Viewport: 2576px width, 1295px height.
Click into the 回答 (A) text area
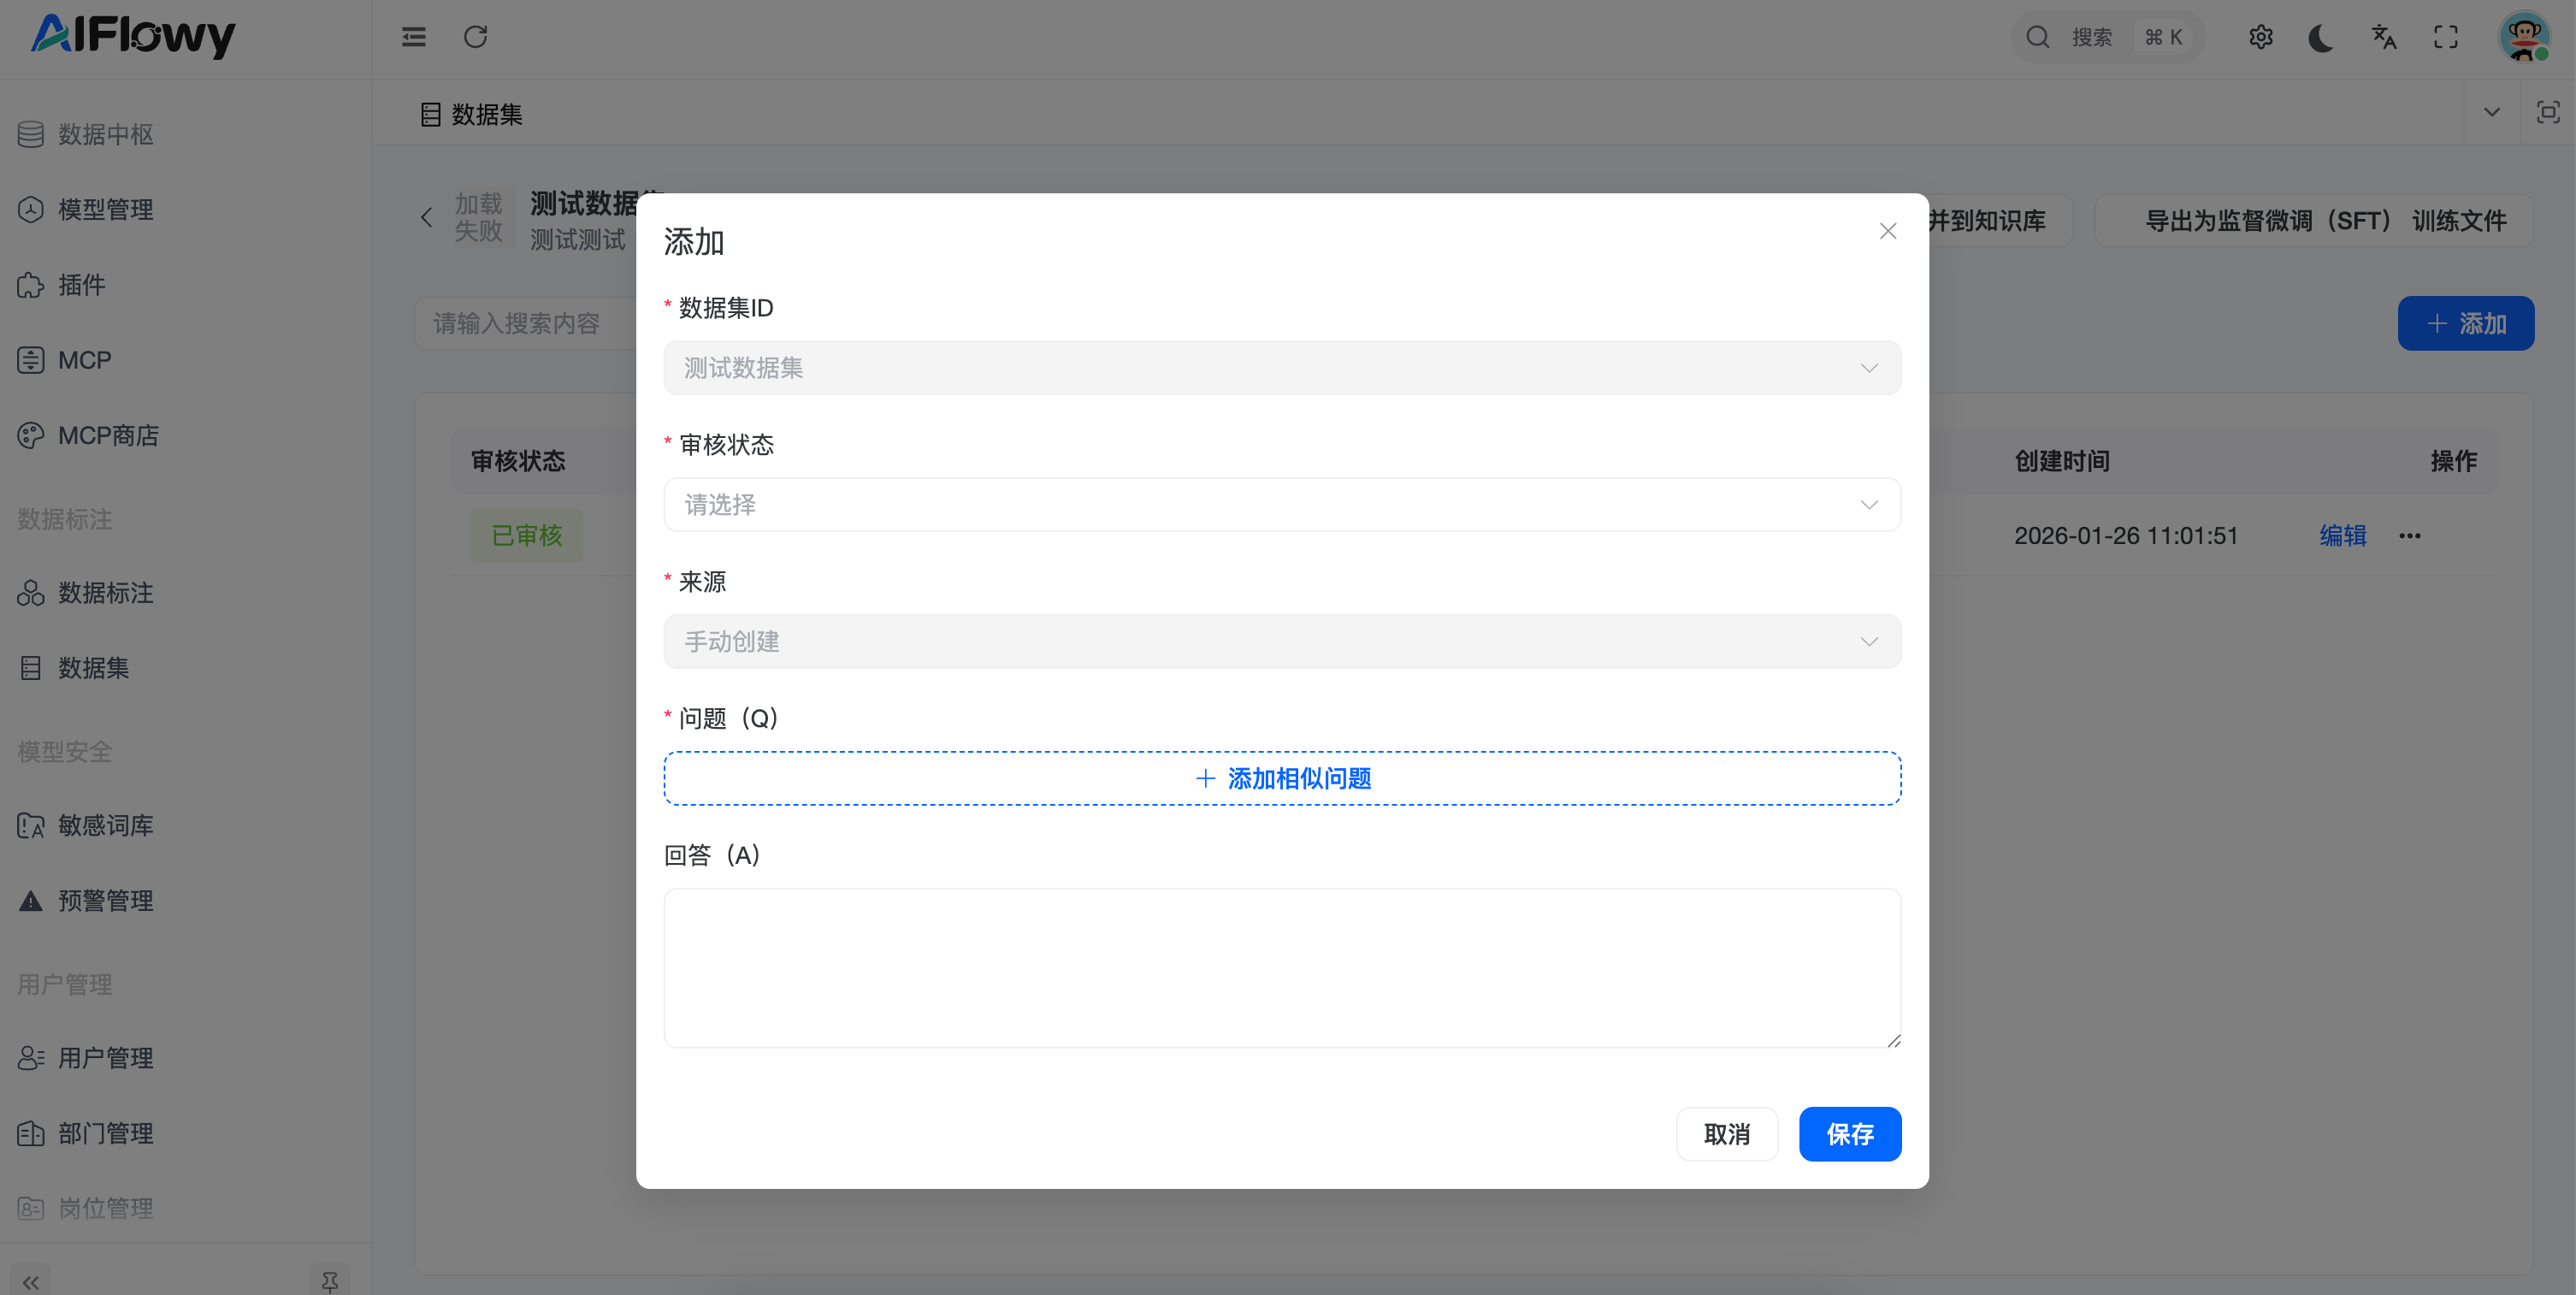pyautogui.click(x=1281, y=967)
